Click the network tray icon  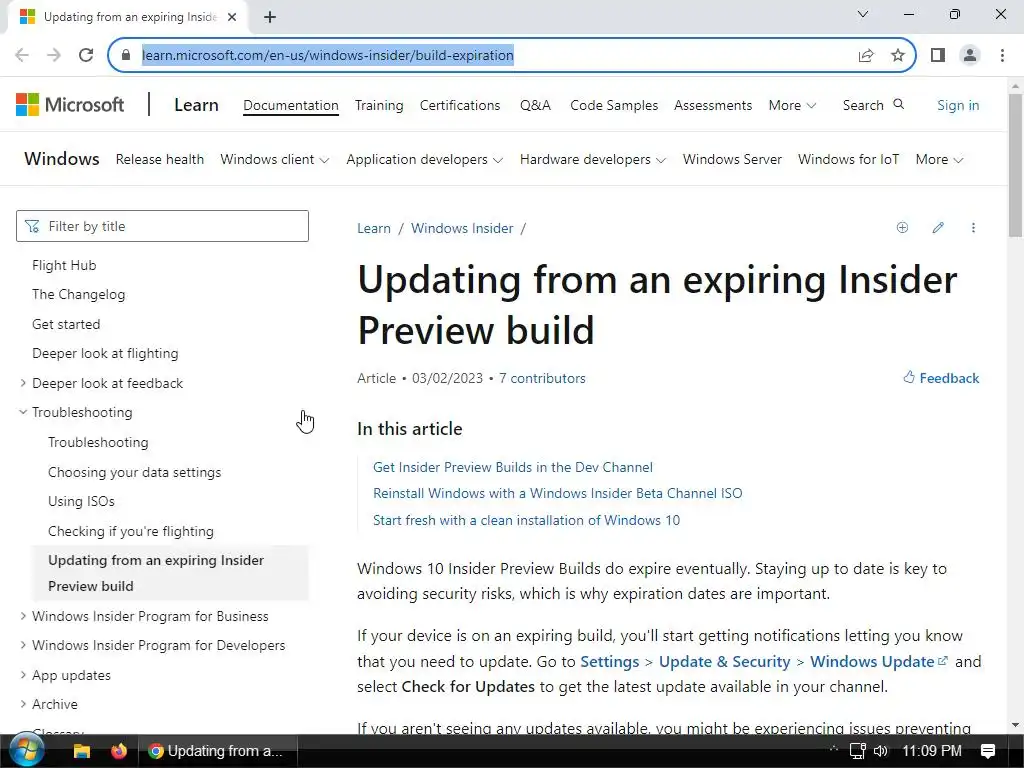pyautogui.click(x=857, y=751)
